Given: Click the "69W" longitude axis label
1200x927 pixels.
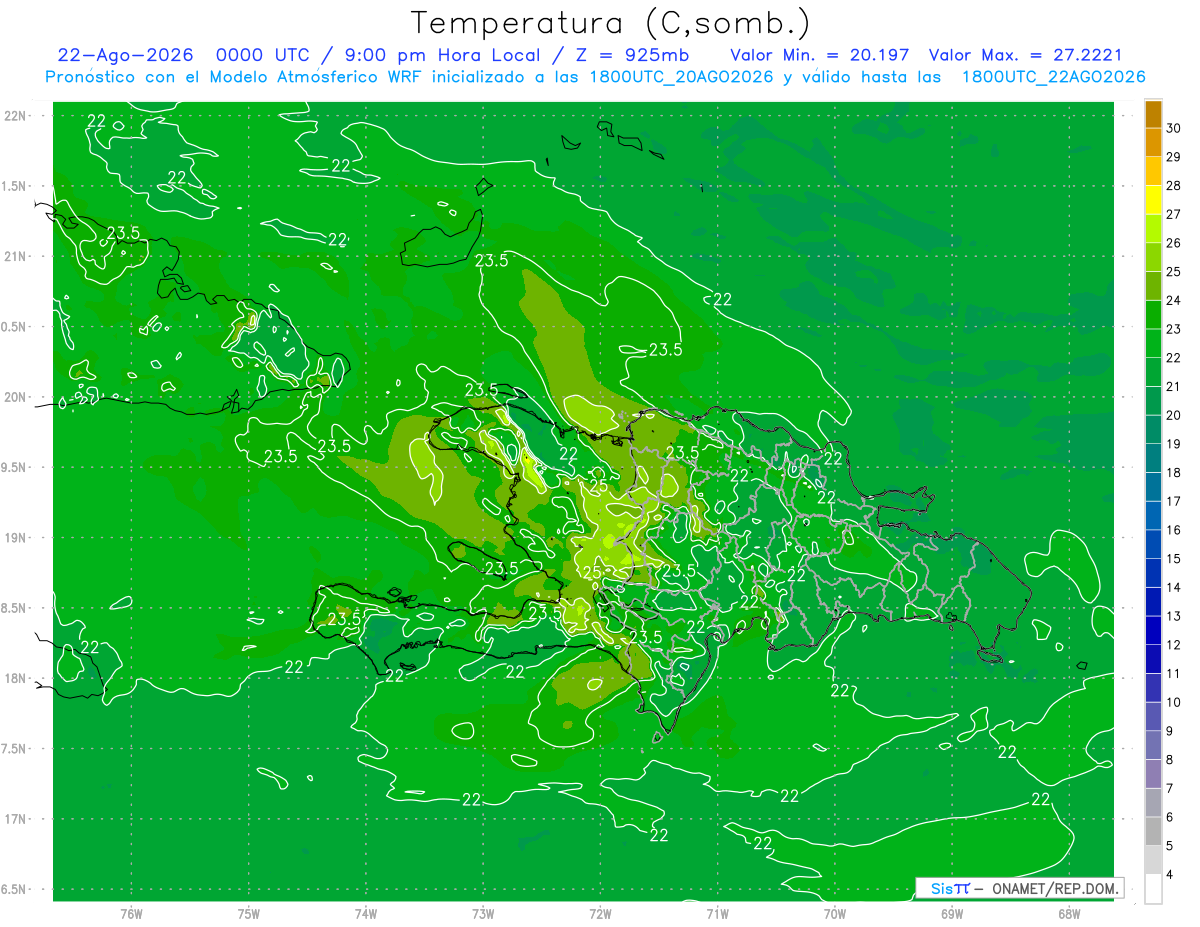Looking at the screenshot, I should tap(952, 914).
